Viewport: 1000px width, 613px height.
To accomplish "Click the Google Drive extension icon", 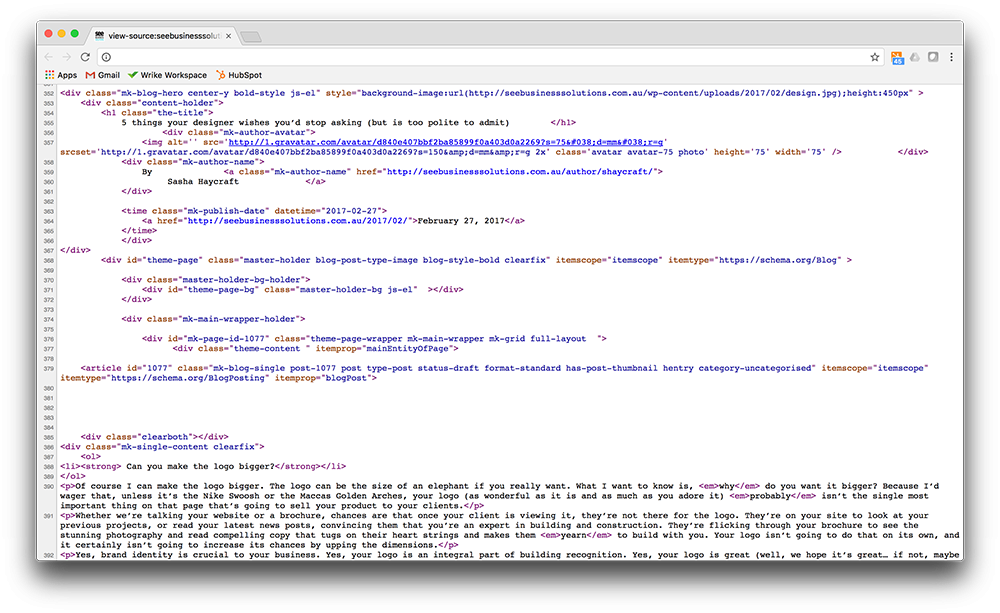I will coord(915,57).
